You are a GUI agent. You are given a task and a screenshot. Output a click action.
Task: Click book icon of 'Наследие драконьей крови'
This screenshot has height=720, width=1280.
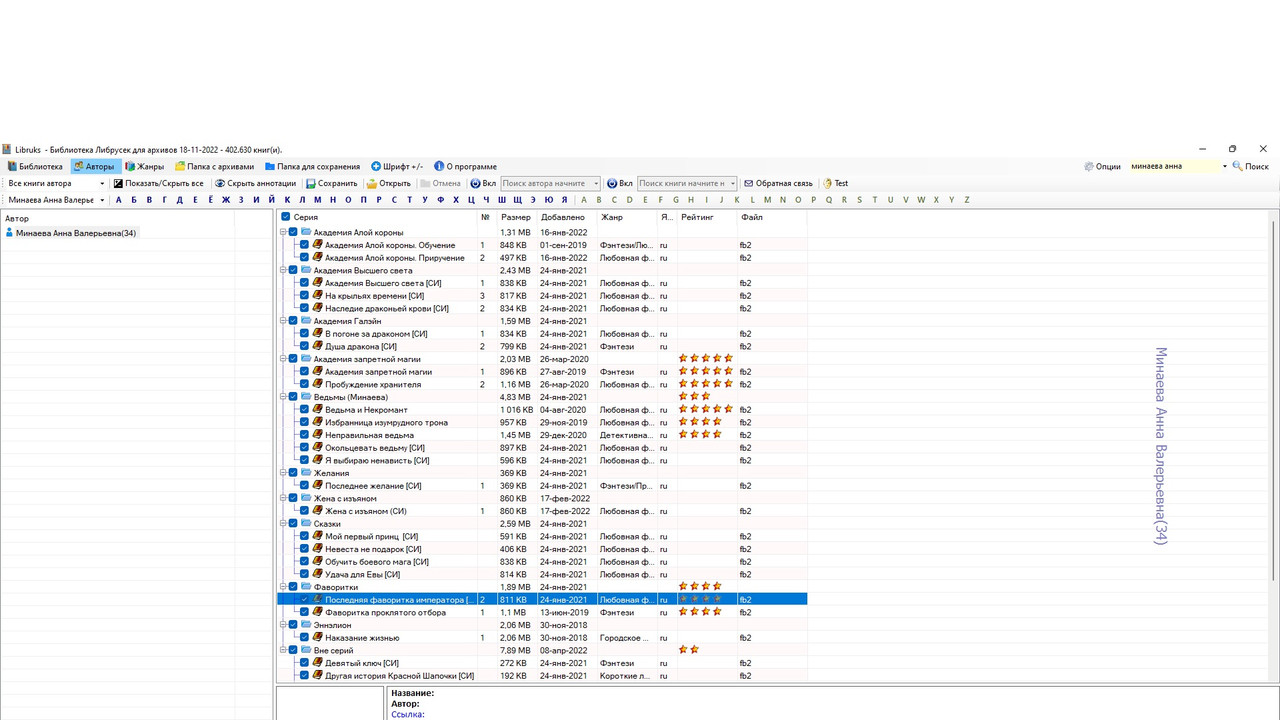click(x=317, y=308)
